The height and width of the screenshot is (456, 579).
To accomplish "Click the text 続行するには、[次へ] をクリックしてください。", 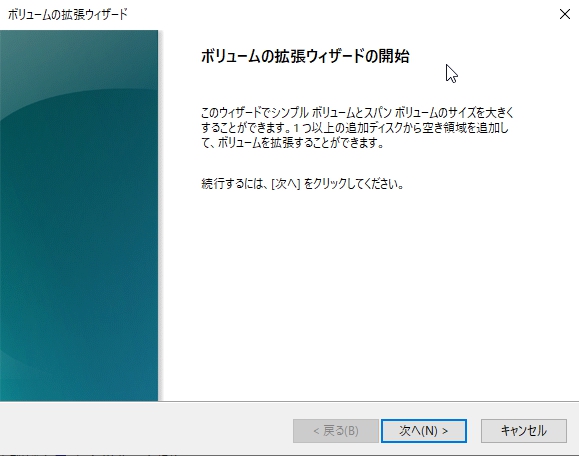I will (x=302, y=184).
